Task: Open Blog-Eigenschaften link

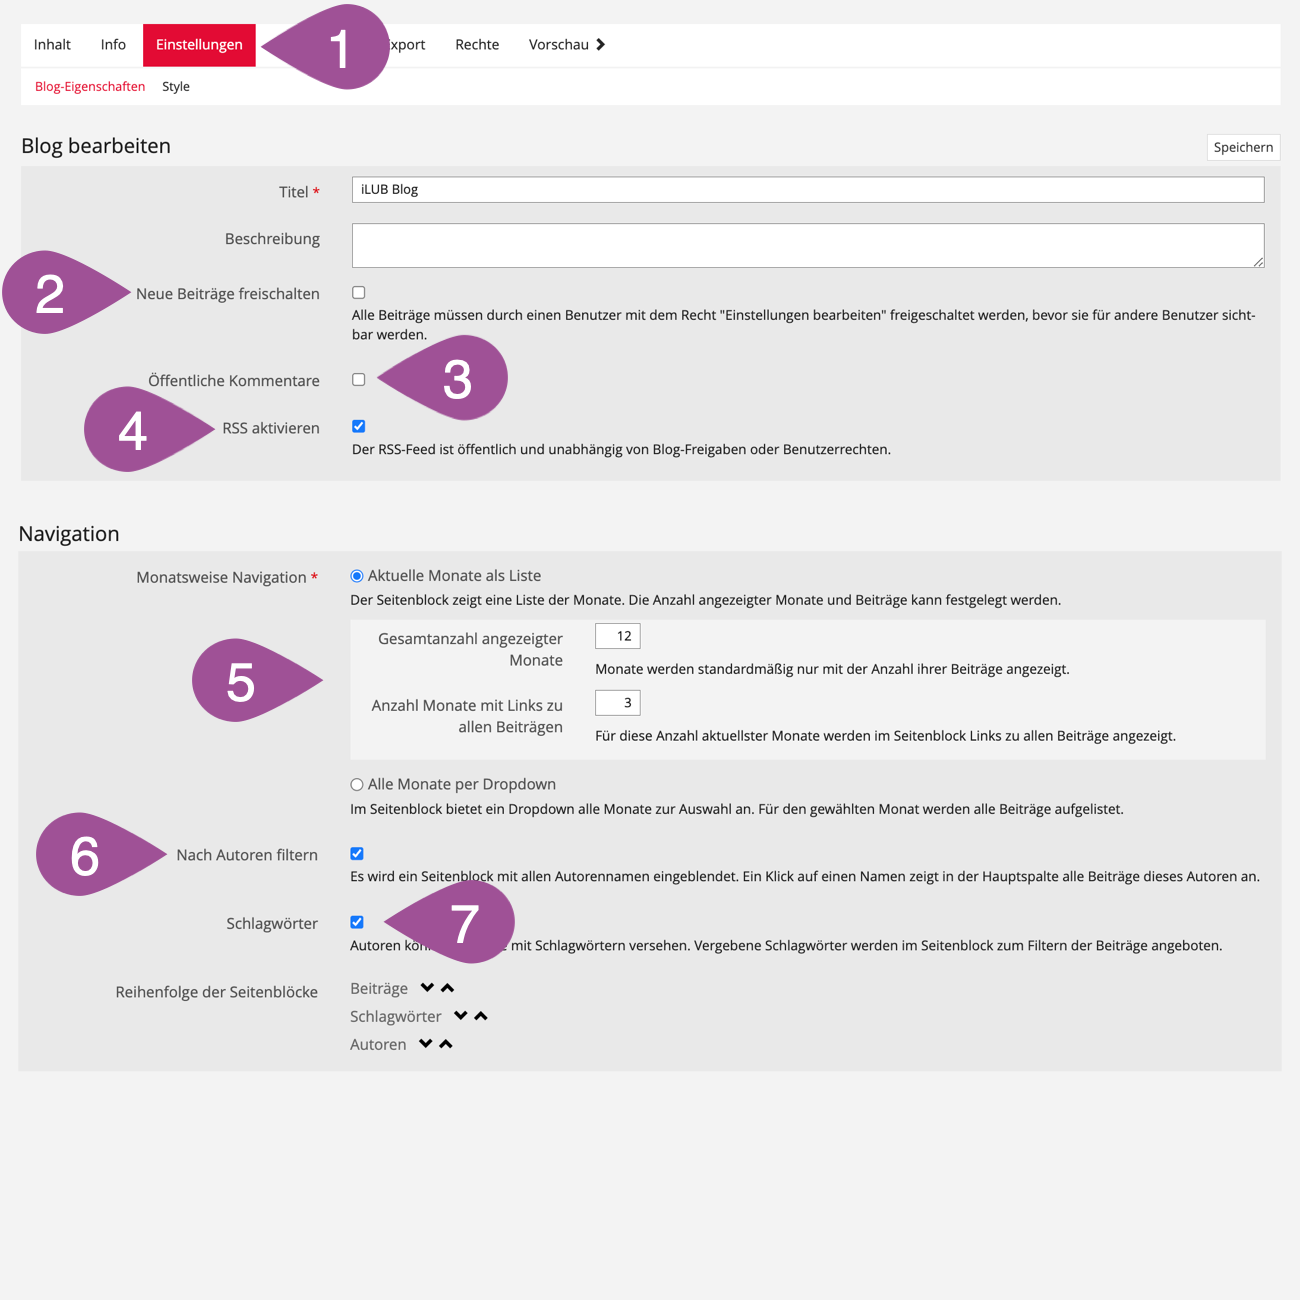Action: tap(90, 87)
